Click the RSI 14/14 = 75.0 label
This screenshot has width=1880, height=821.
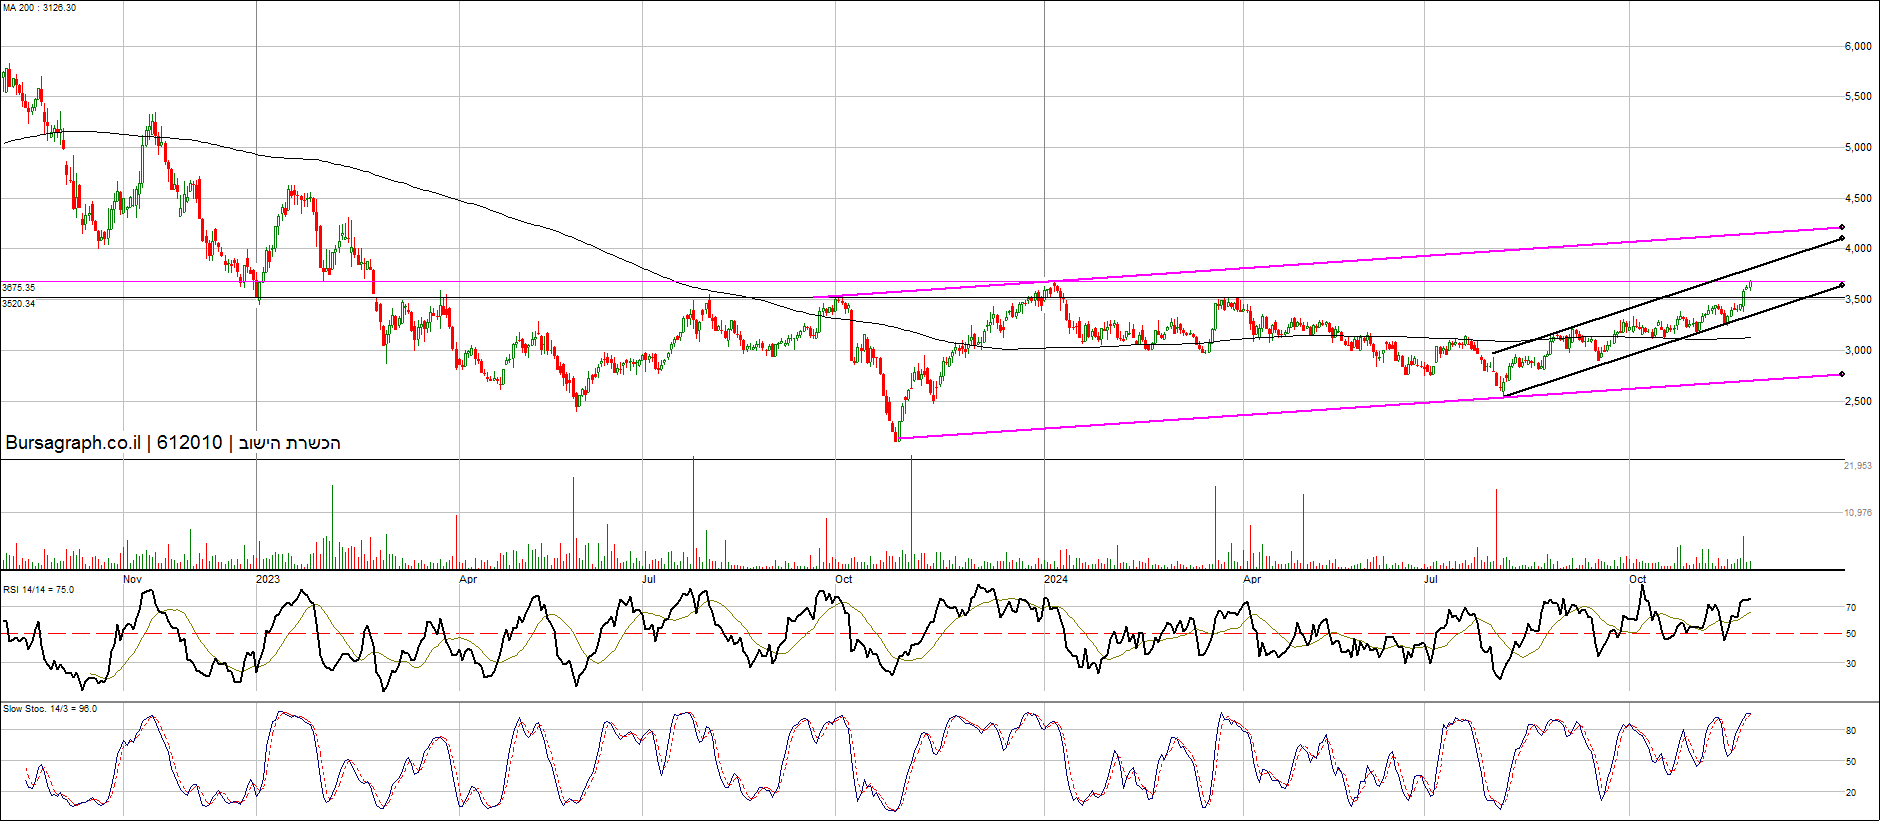[x=38, y=590]
